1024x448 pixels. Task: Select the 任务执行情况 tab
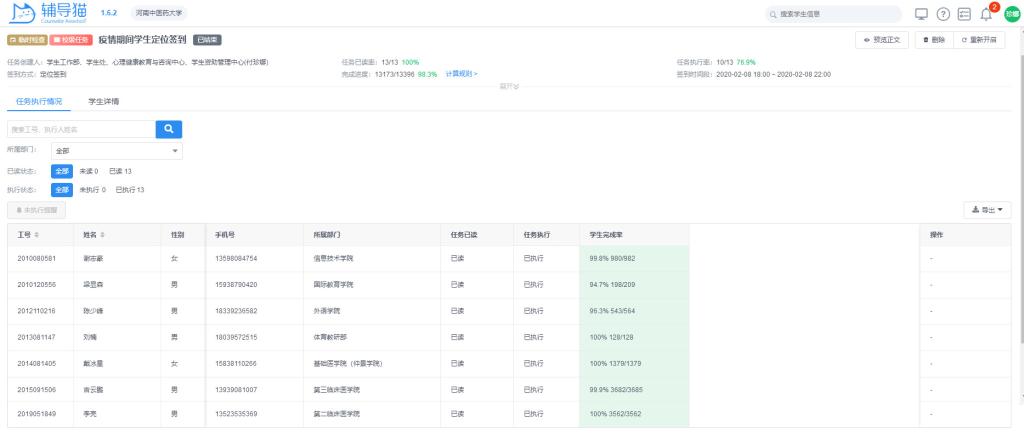[38, 101]
